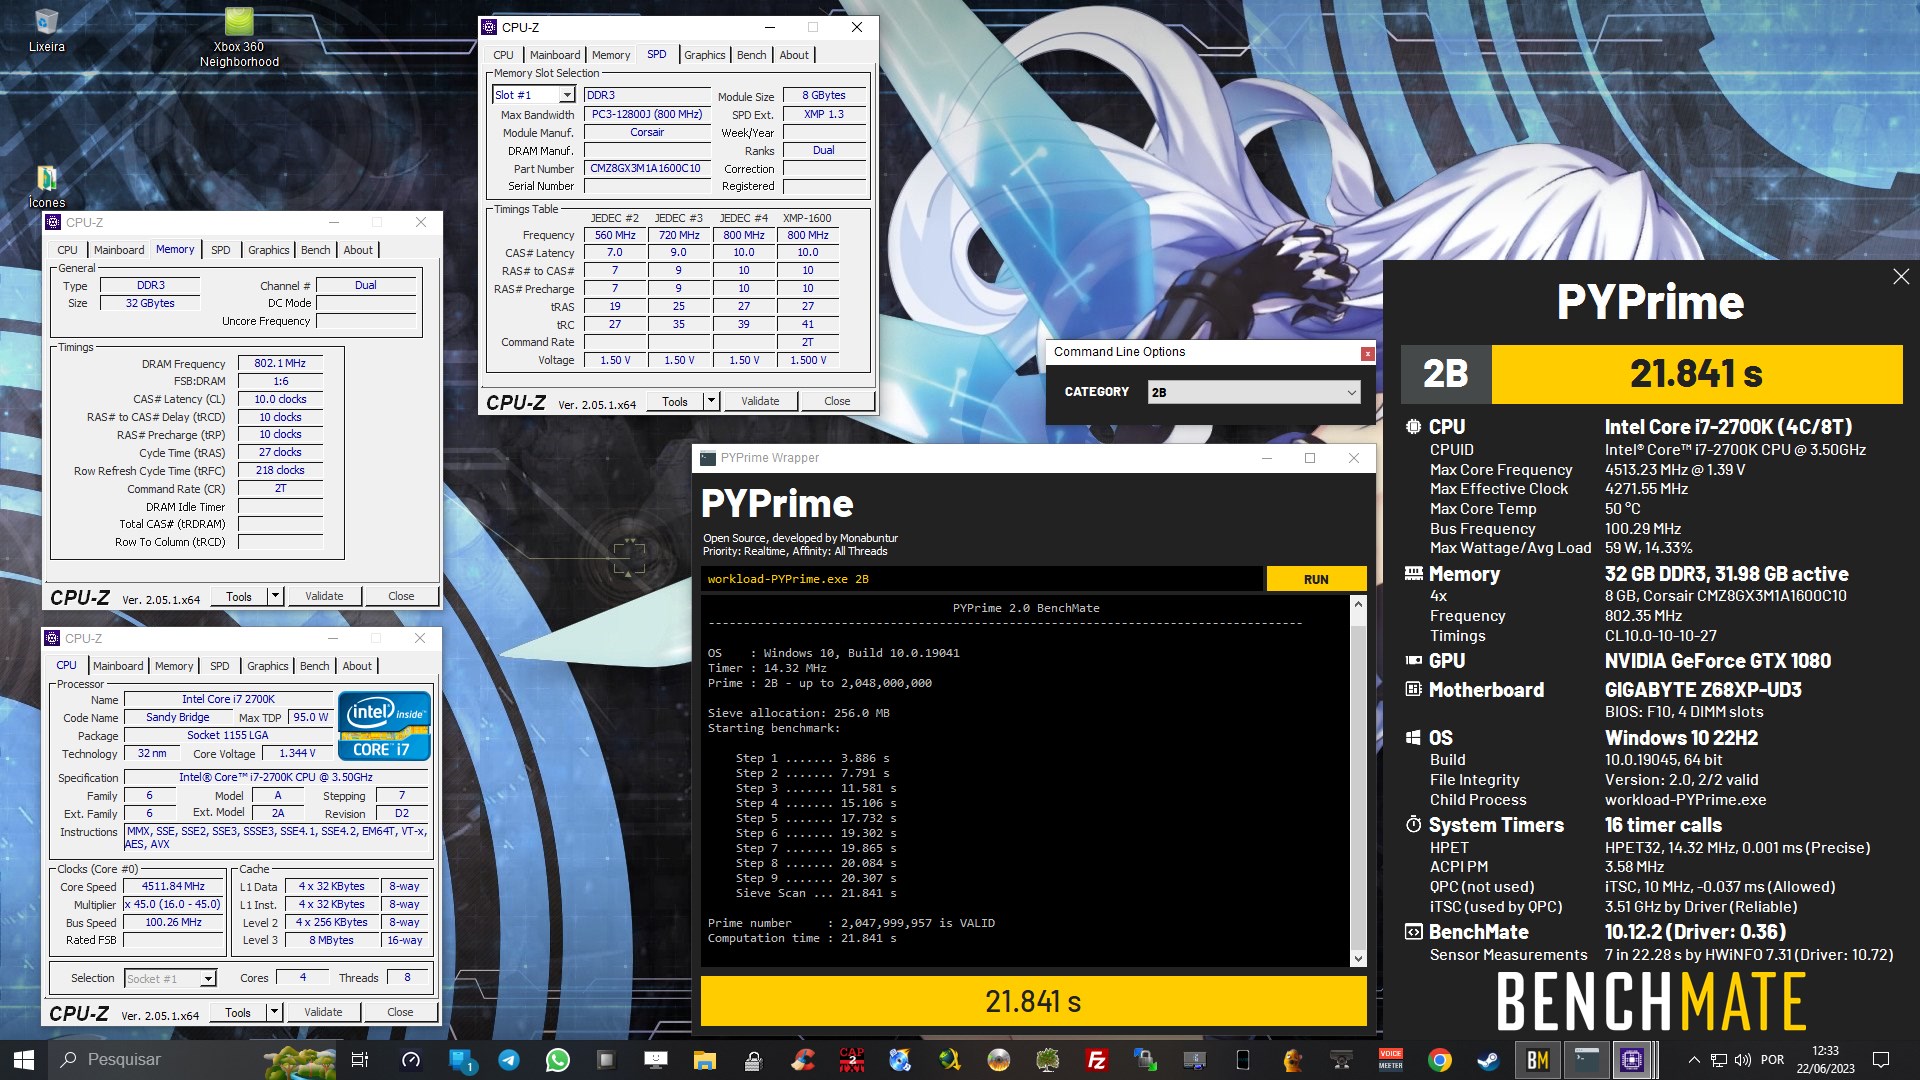1920x1080 pixels.
Task: Launch WhatsApp from the taskbar
Action: (x=557, y=1059)
